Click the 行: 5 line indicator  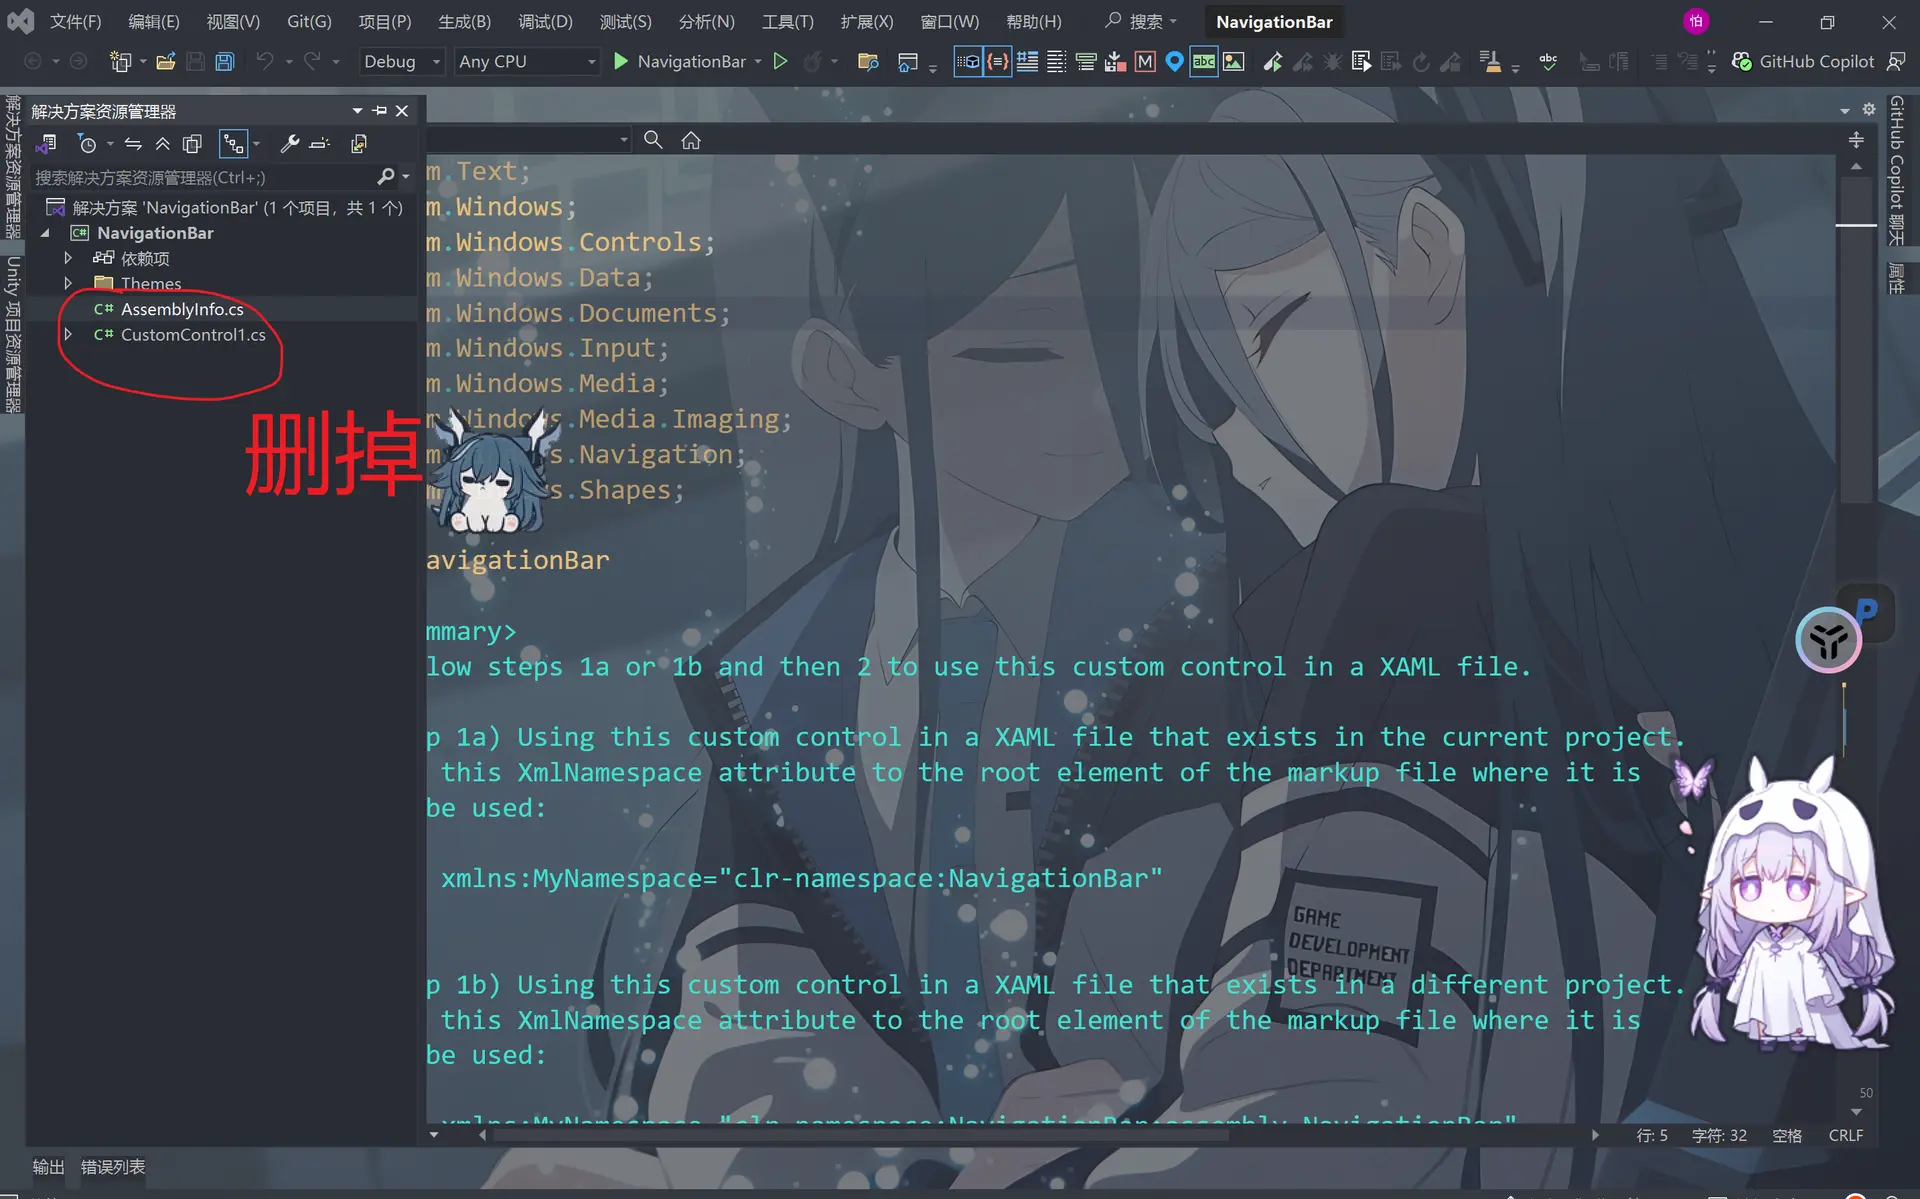(x=1651, y=1135)
